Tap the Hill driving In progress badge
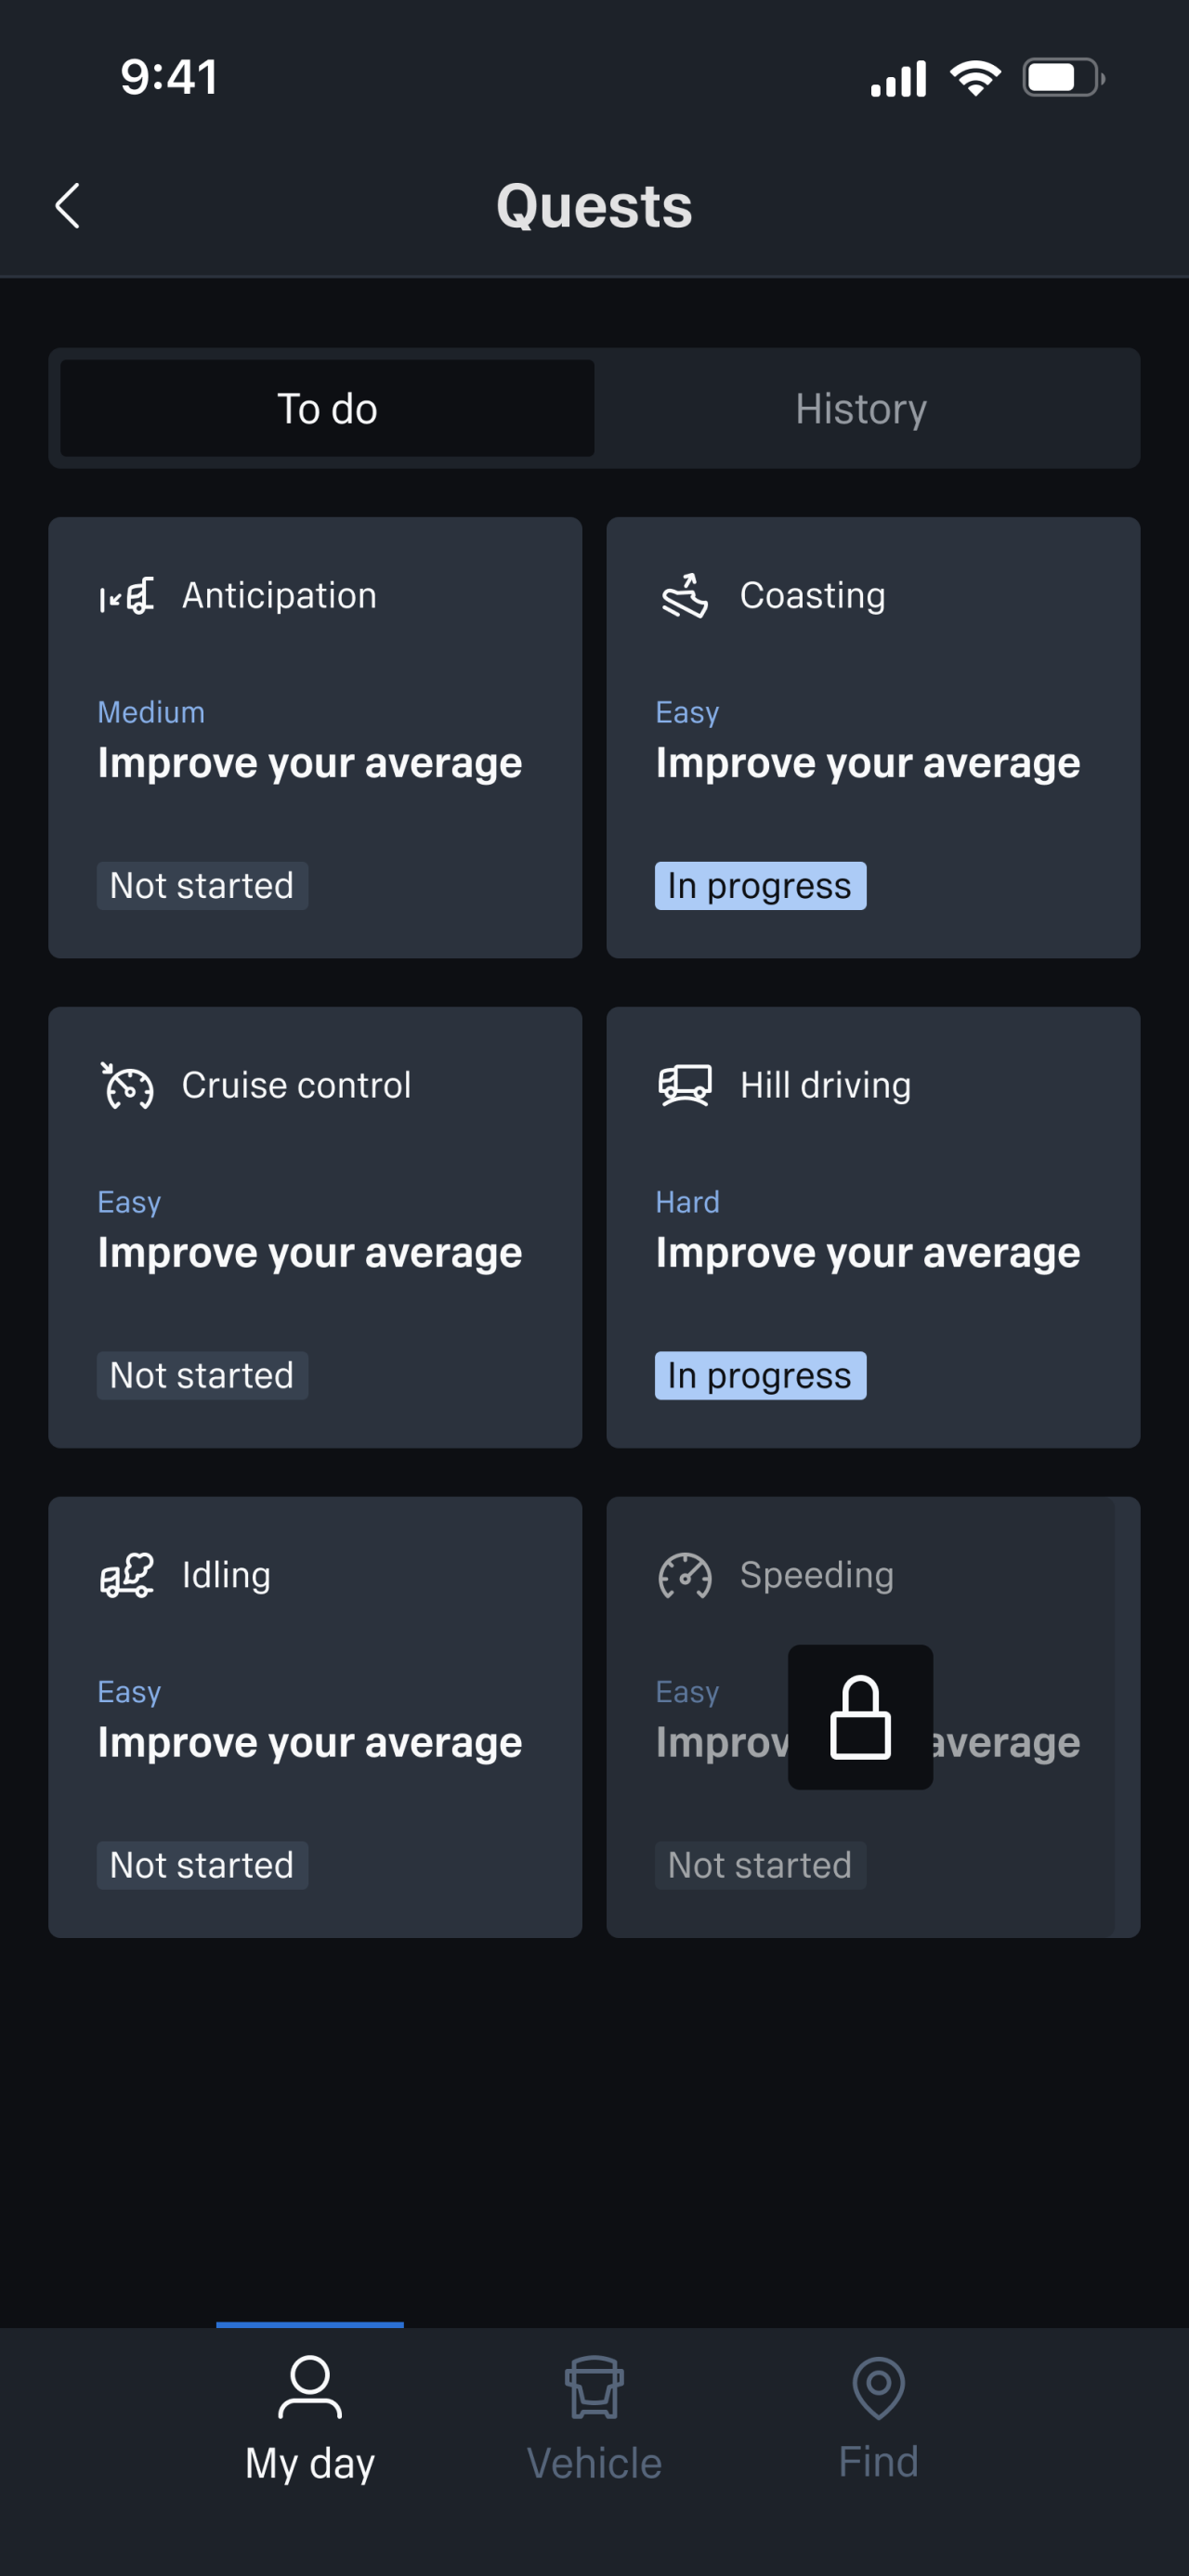The height and width of the screenshot is (2576, 1189). point(760,1376)
